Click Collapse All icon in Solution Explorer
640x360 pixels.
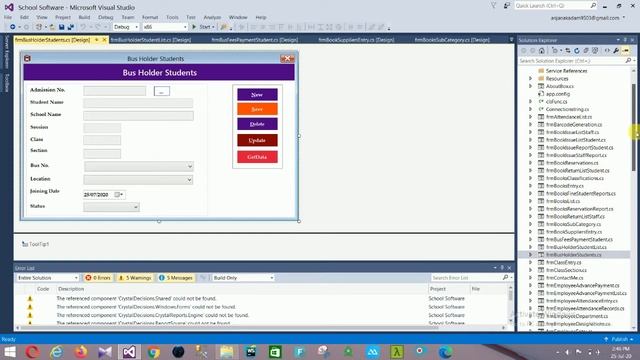[x=586, y=51]
